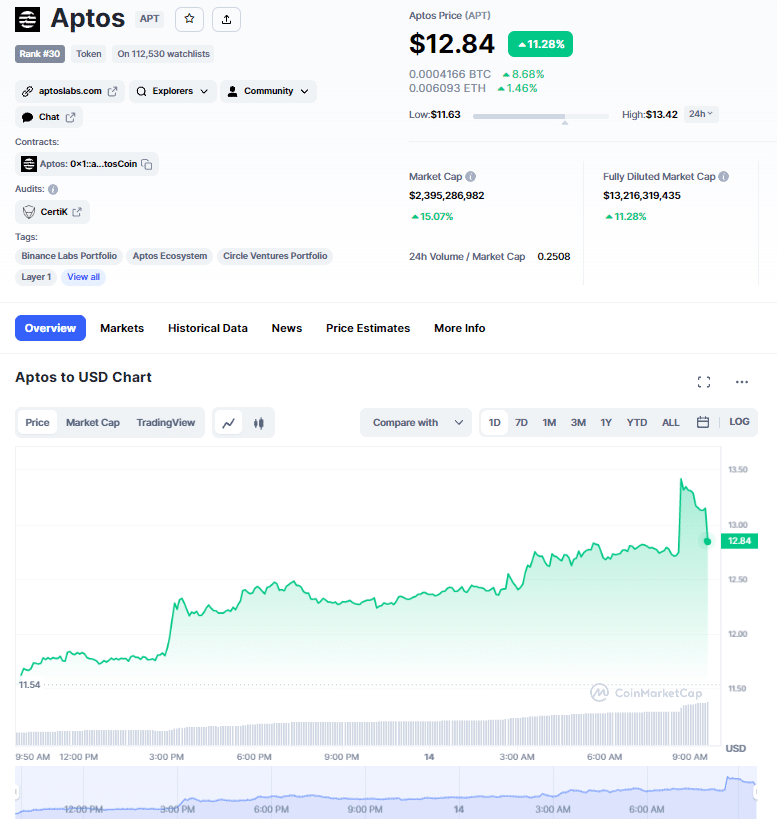
Task: Expand the Compare with dropdown
Action: [x=416, y=422]
